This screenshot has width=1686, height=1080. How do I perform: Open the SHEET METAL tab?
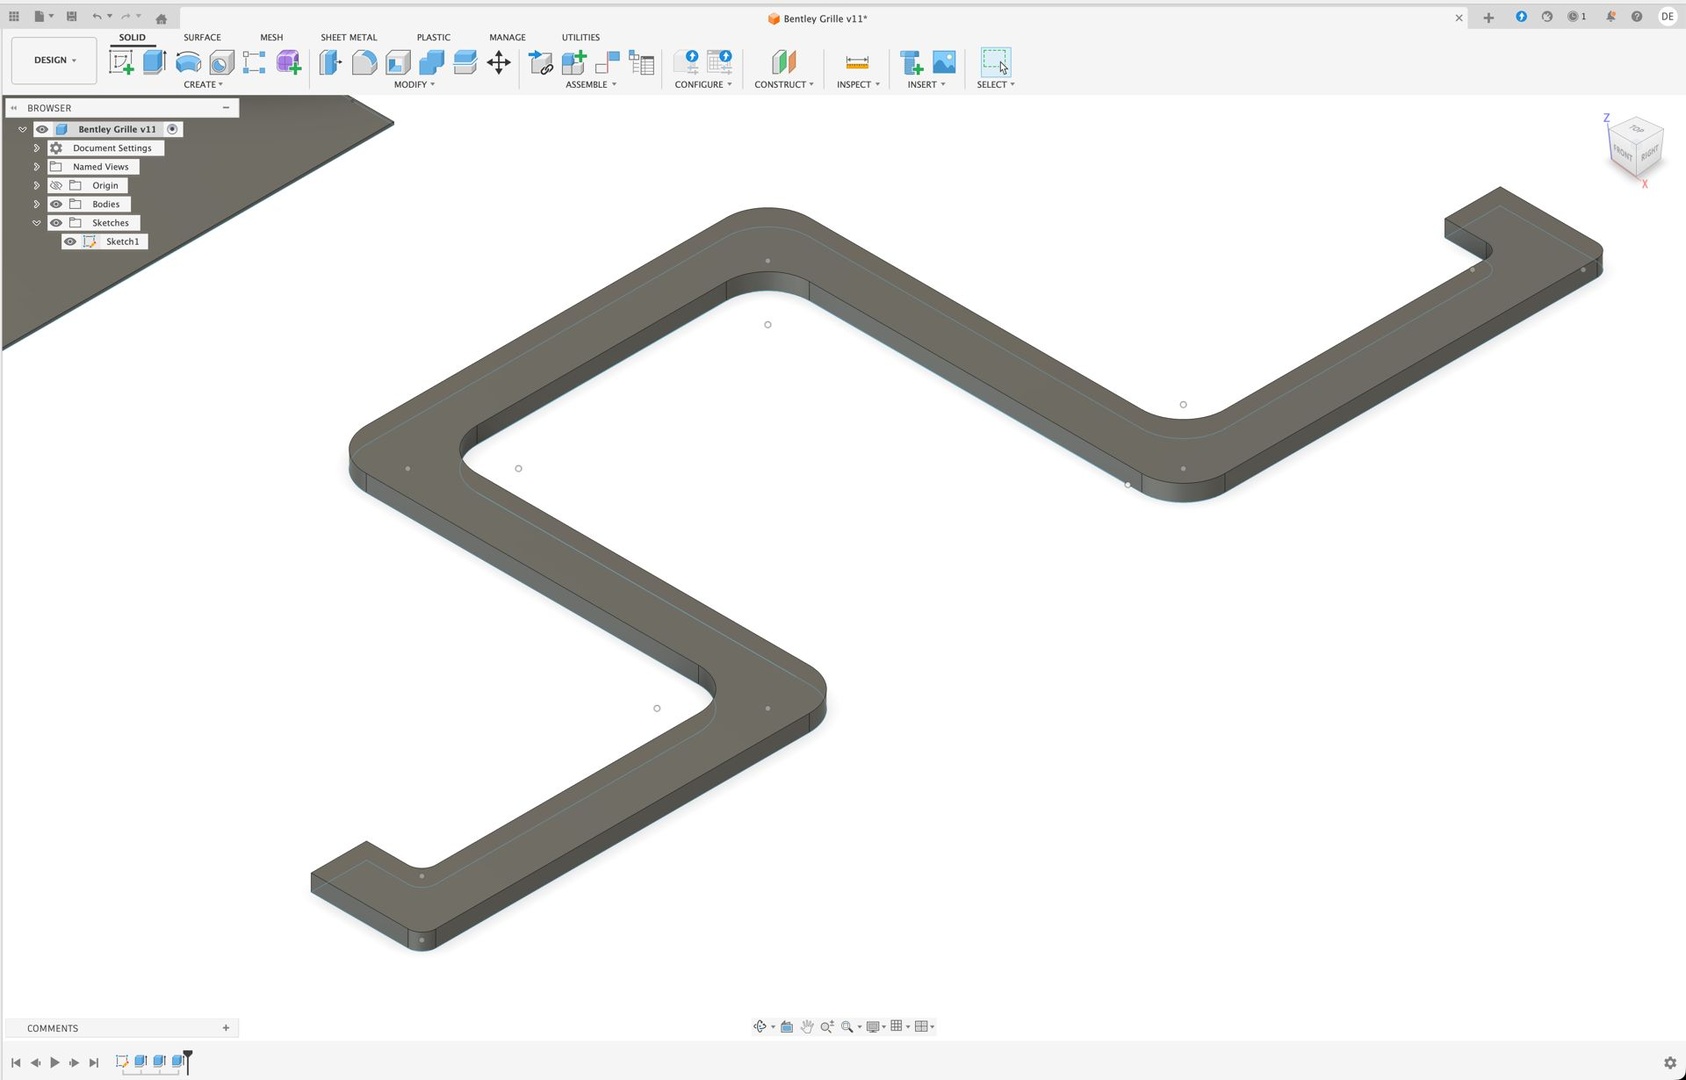coord(348,37)
